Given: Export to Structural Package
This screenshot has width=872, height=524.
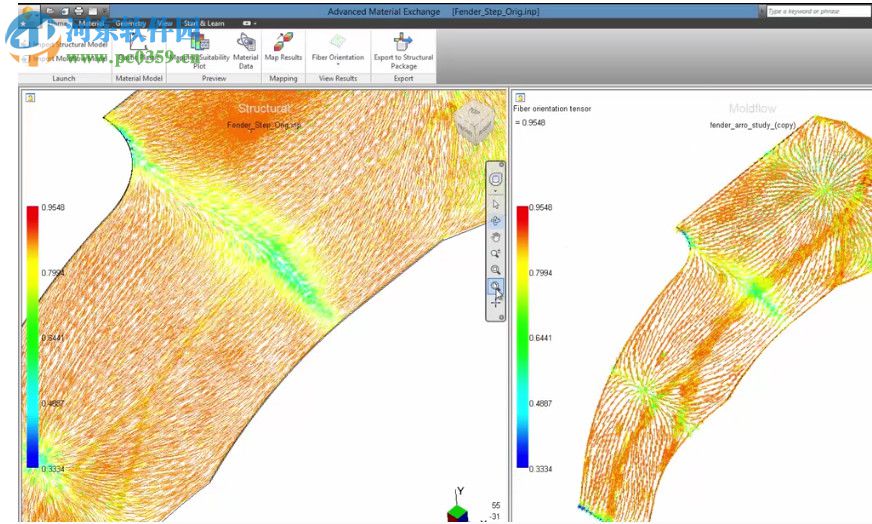Looking at the screenshot, I should [x=403, y=51].
